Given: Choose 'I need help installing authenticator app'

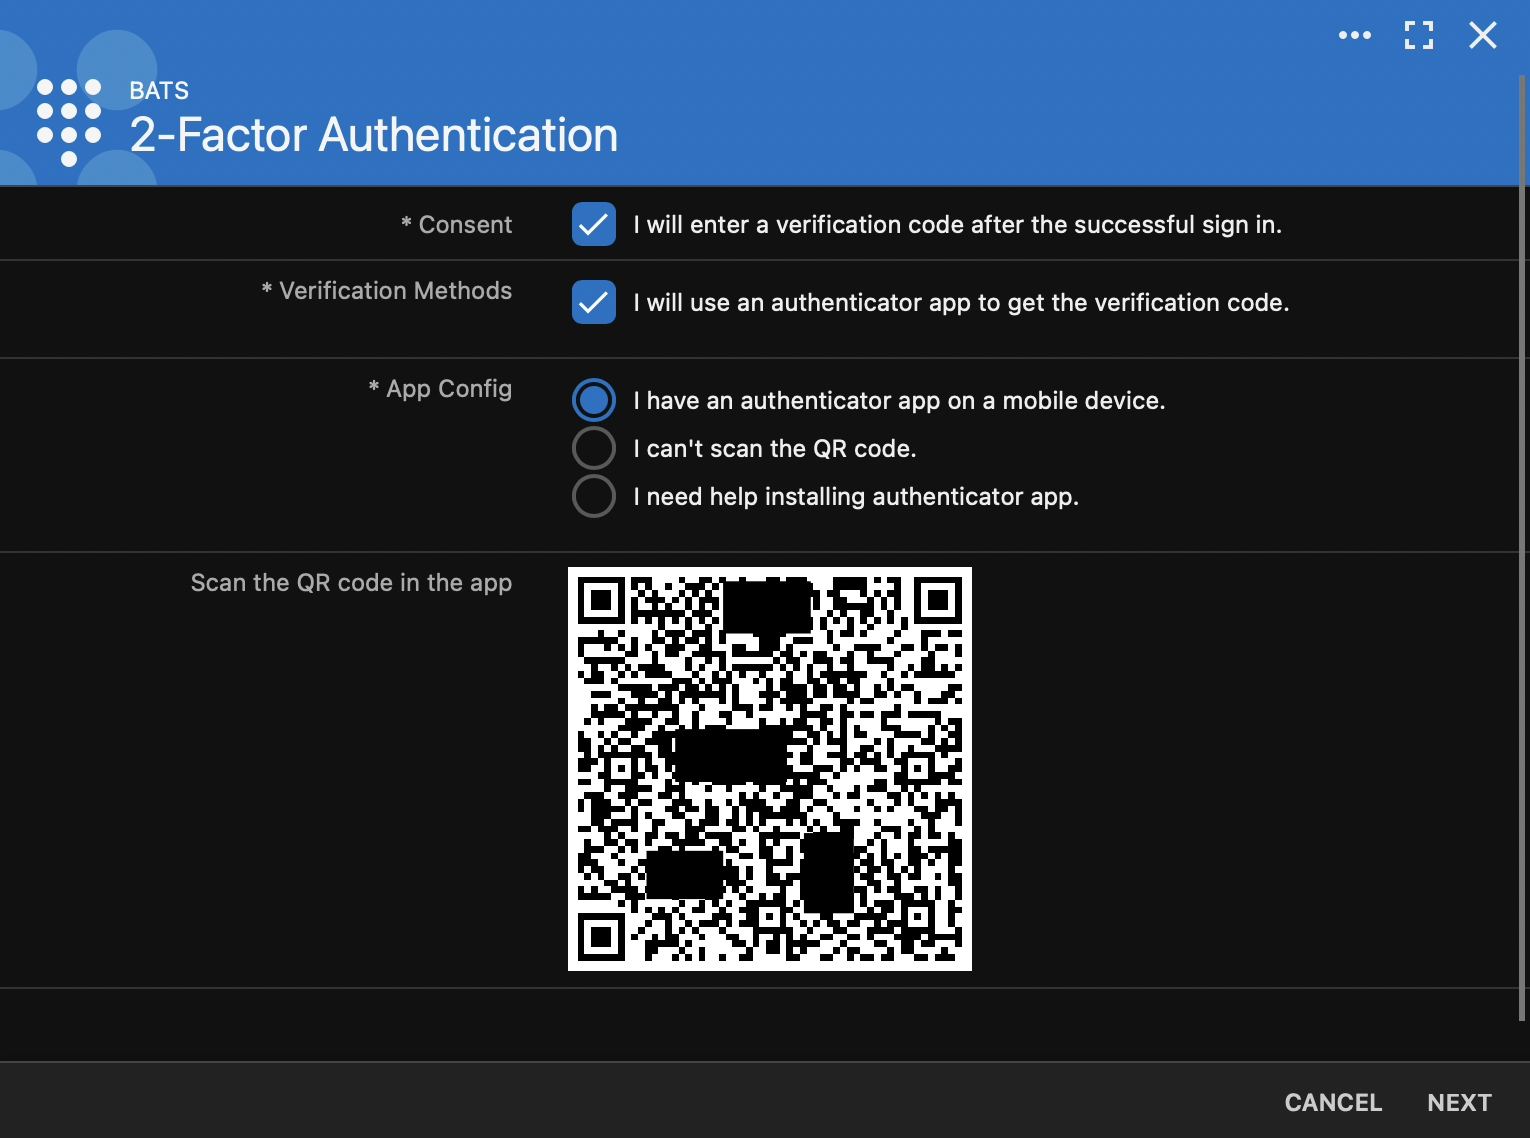Looking at the screenshot, I should 593,496.
